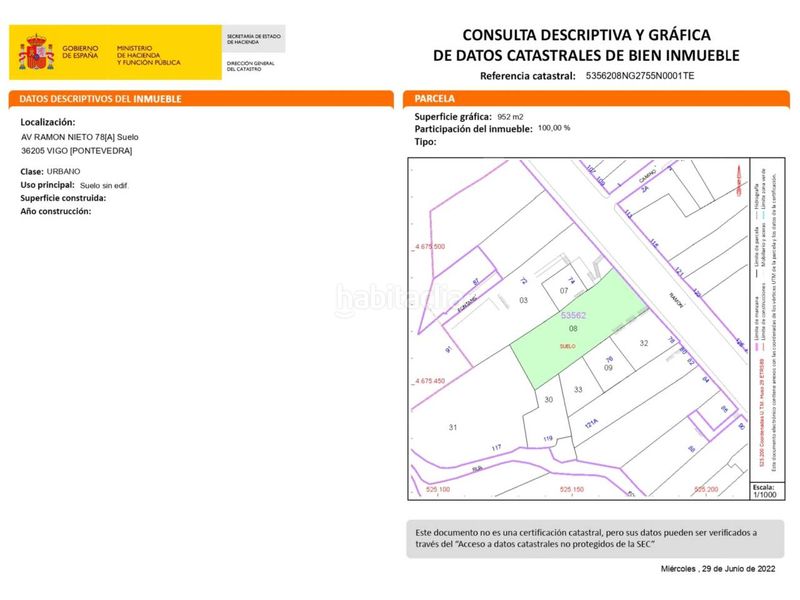
Task: Click the 'Tipo:' label
Action: point(426,142)
